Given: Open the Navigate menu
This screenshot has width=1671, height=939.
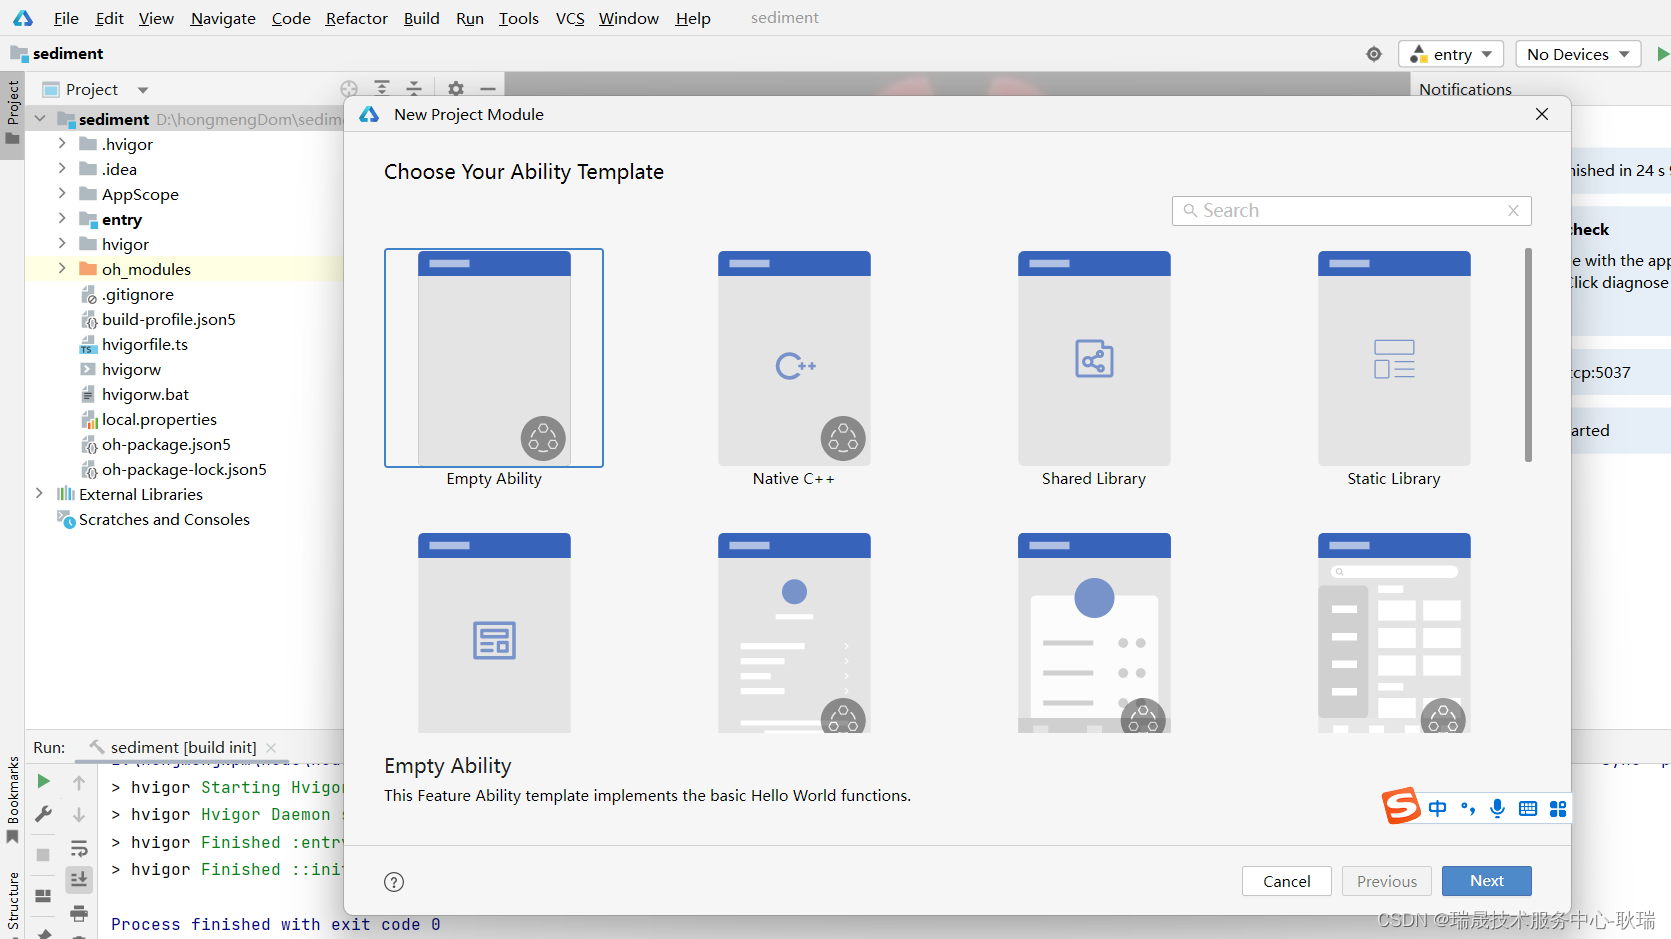Looking at the screenshot, I should point(223,18).
